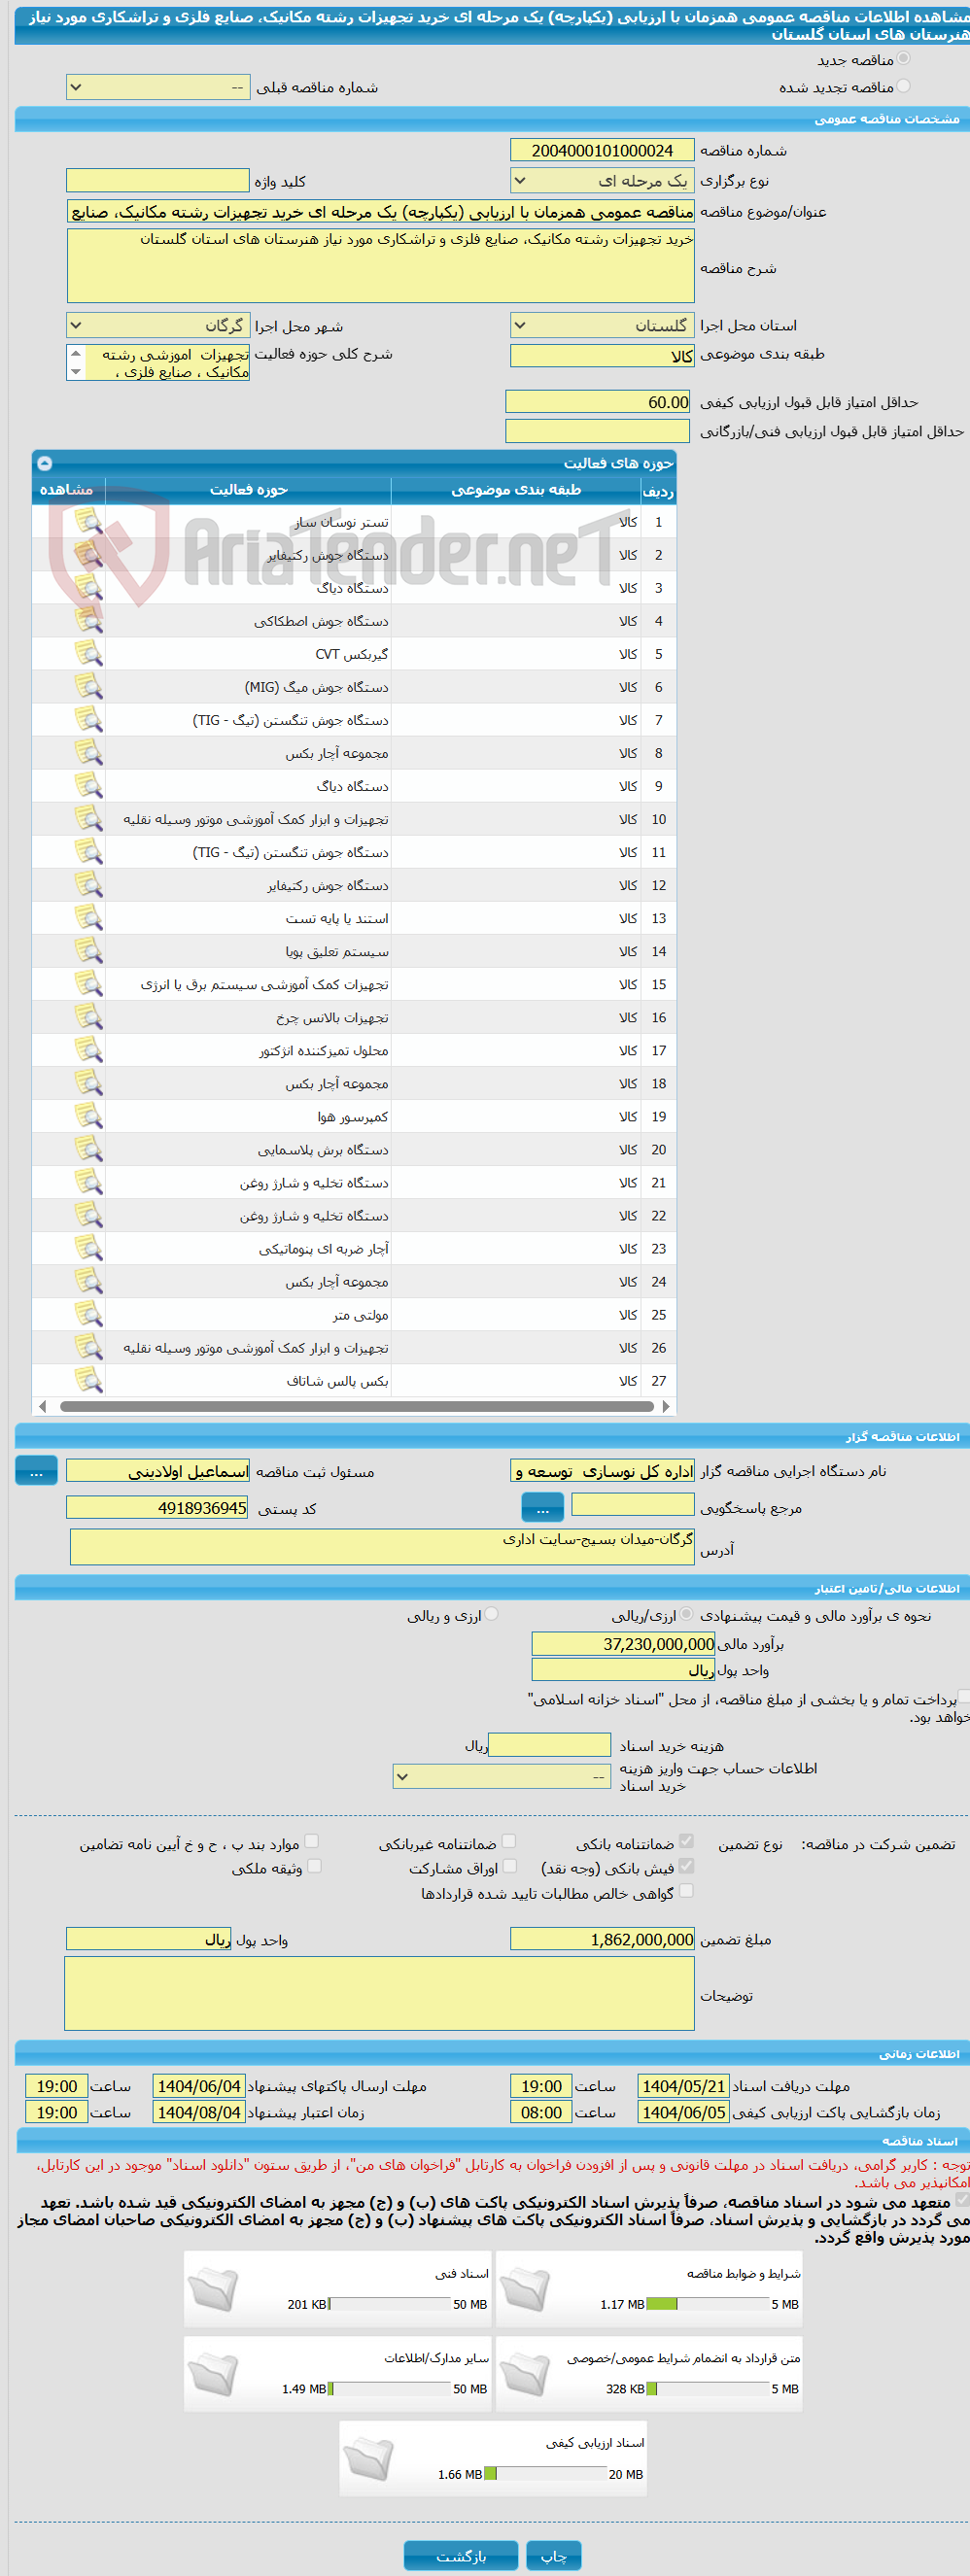The height and width of the screenshot is (2576, 970).
Task: Click the کلید واژه input field
Action: (158, 180)
